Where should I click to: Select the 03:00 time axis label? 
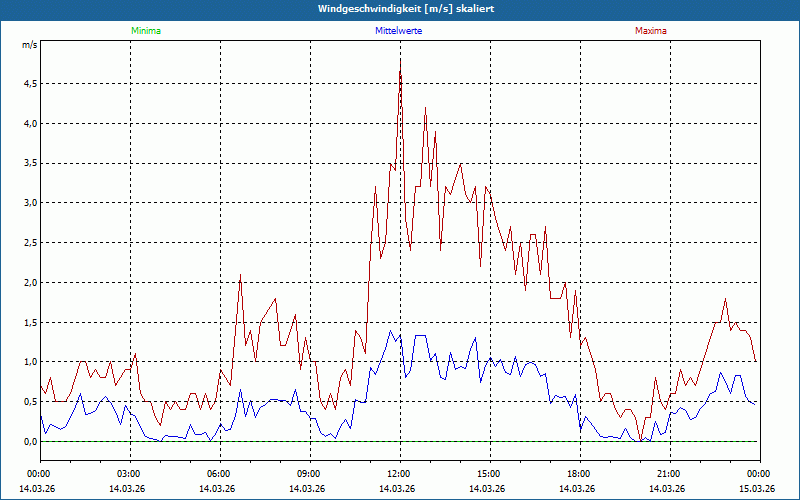(129, 474)
